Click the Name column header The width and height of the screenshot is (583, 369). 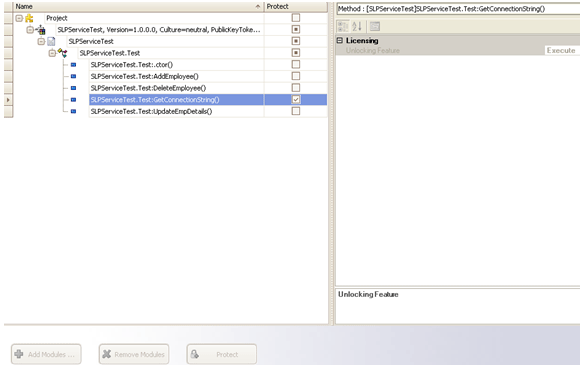click(138, 7)
